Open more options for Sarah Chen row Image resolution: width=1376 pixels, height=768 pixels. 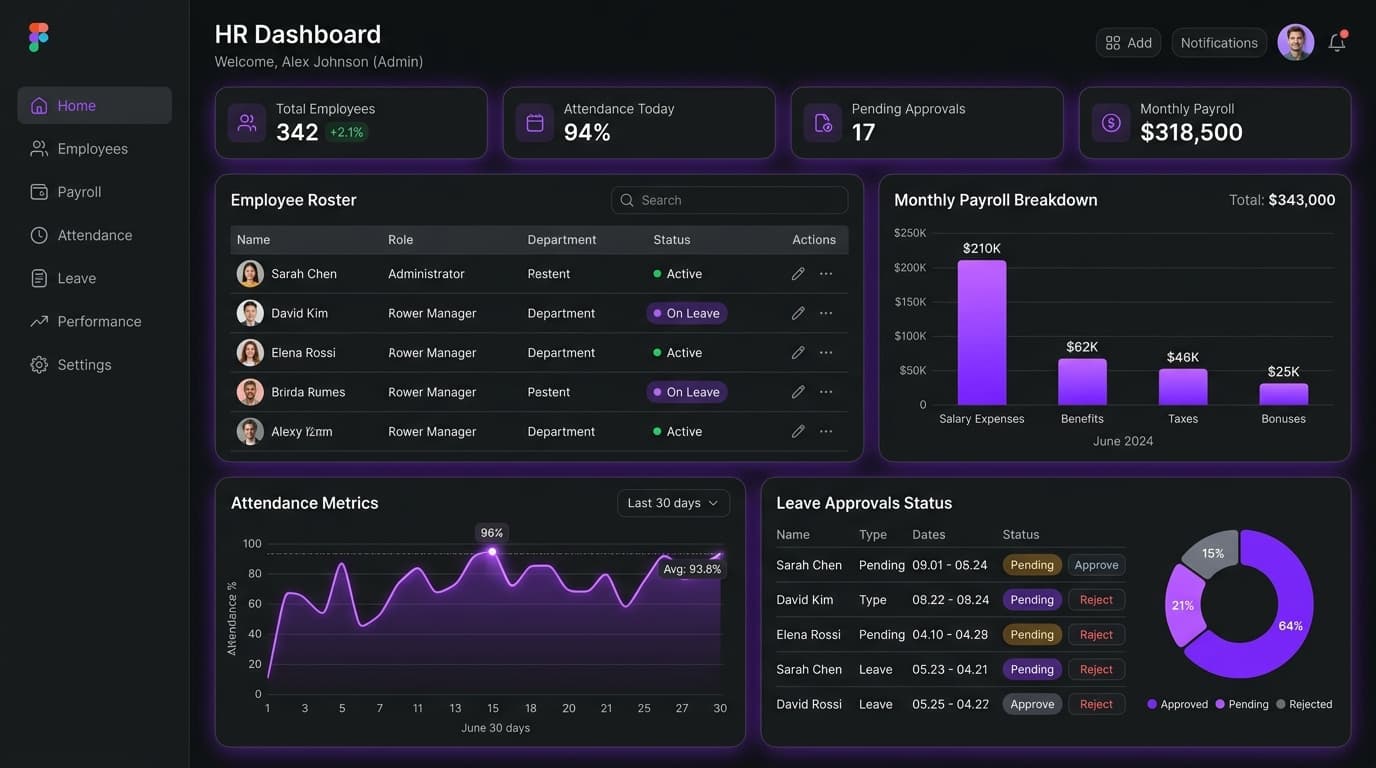click(826, 274)
